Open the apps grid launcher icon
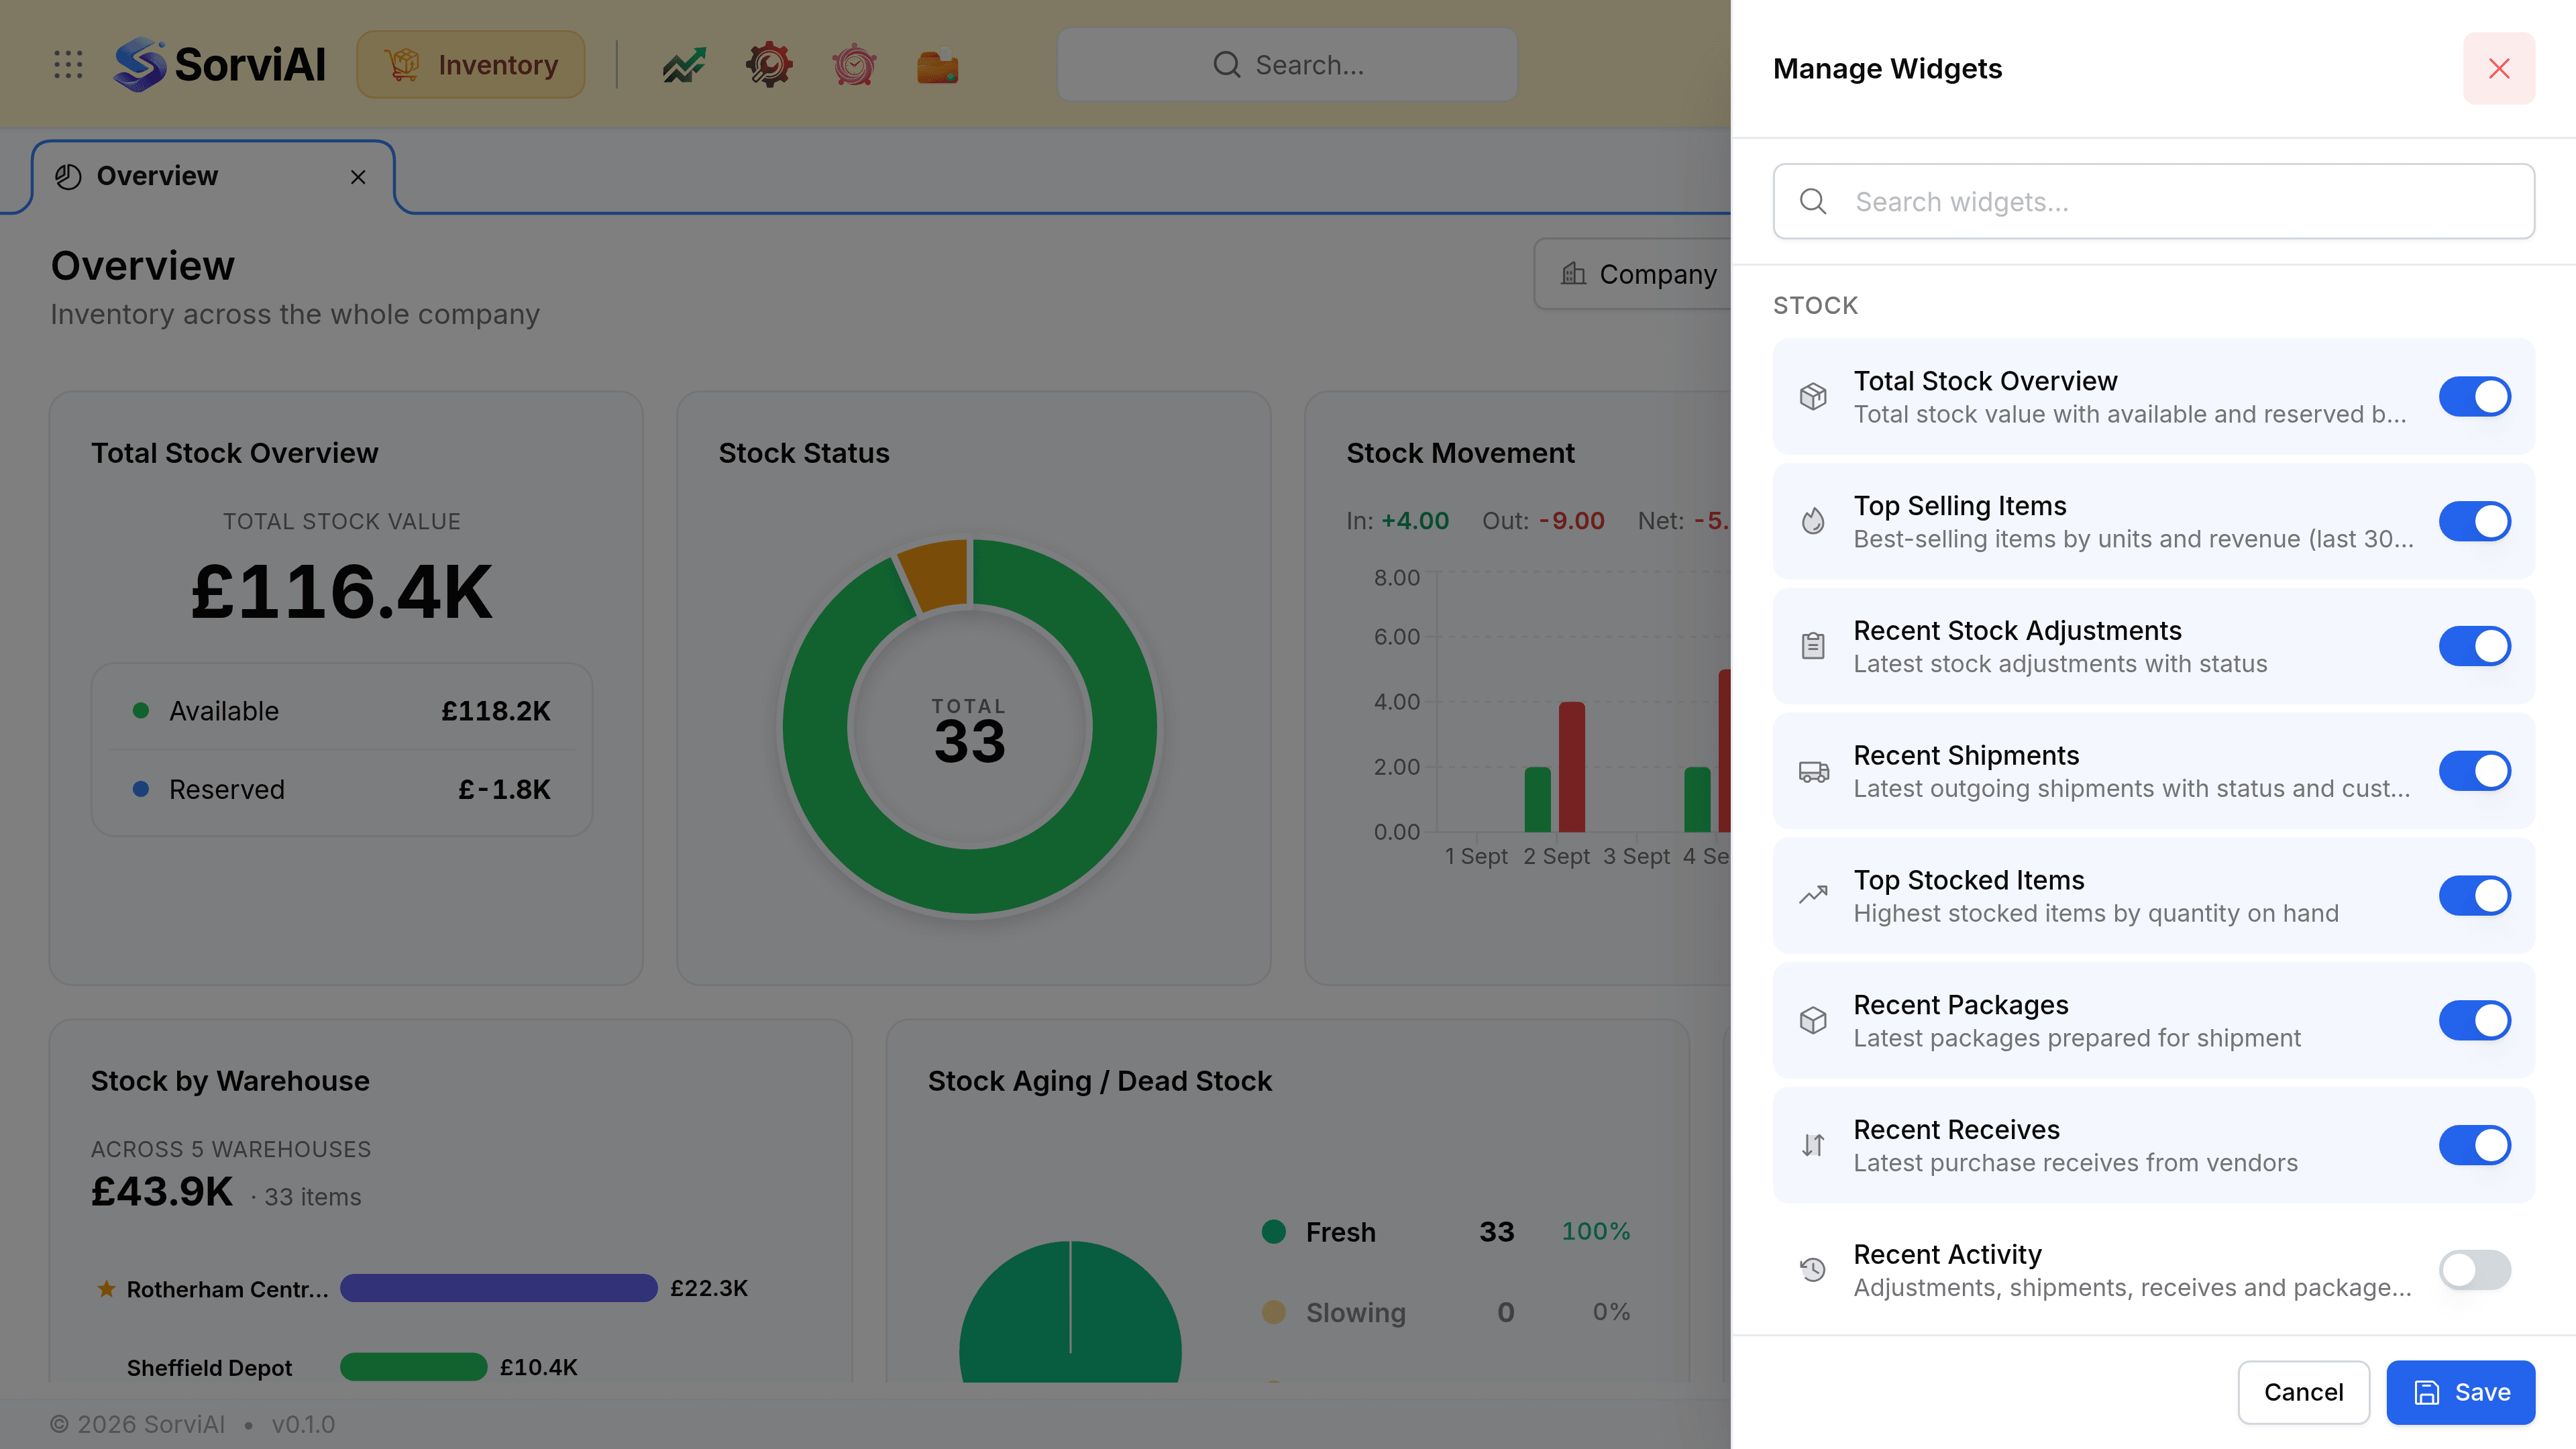Viewport: 2576px width, 1449px height. [x=68, y=65]
